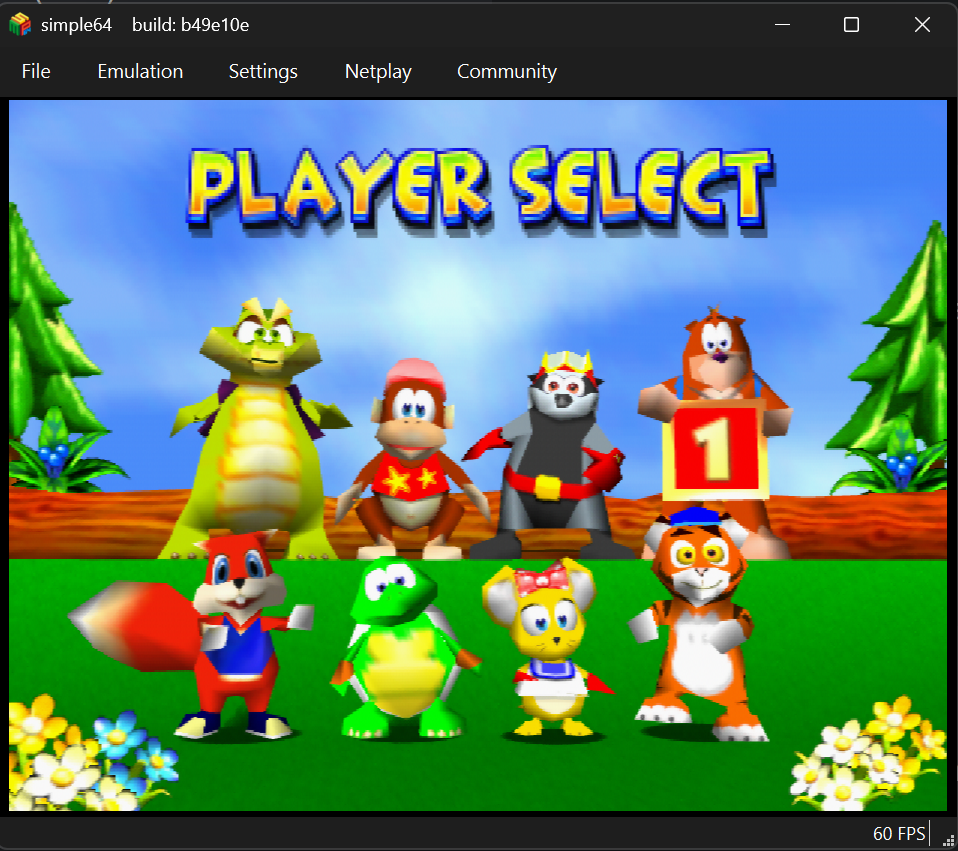958x851 pixels.
Task: Select the yellow mouse Pipsy character
Action: click(547, 648)
